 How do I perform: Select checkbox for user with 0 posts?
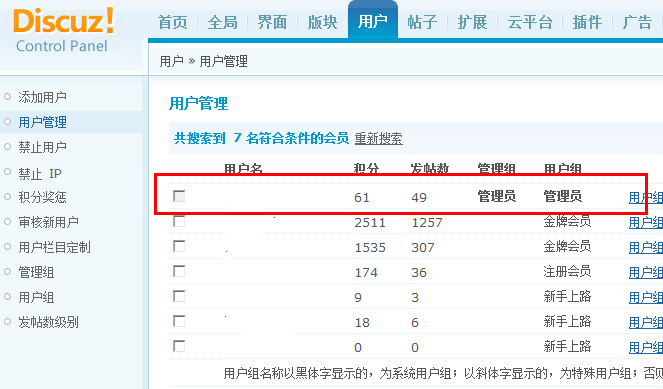pyautogui.click(x=179, y=346)
